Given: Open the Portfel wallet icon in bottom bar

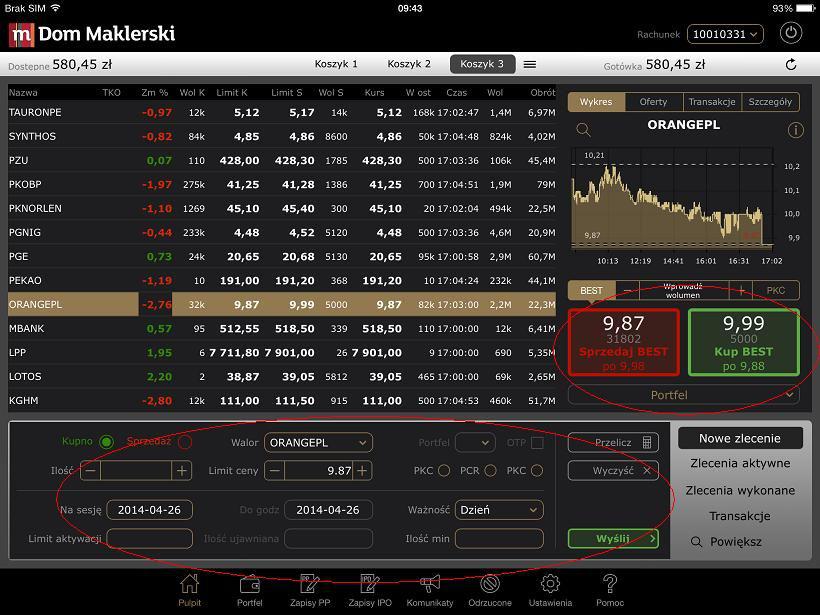Looking at the screenshot, I should pyautogui.click(x=249, y=590).
